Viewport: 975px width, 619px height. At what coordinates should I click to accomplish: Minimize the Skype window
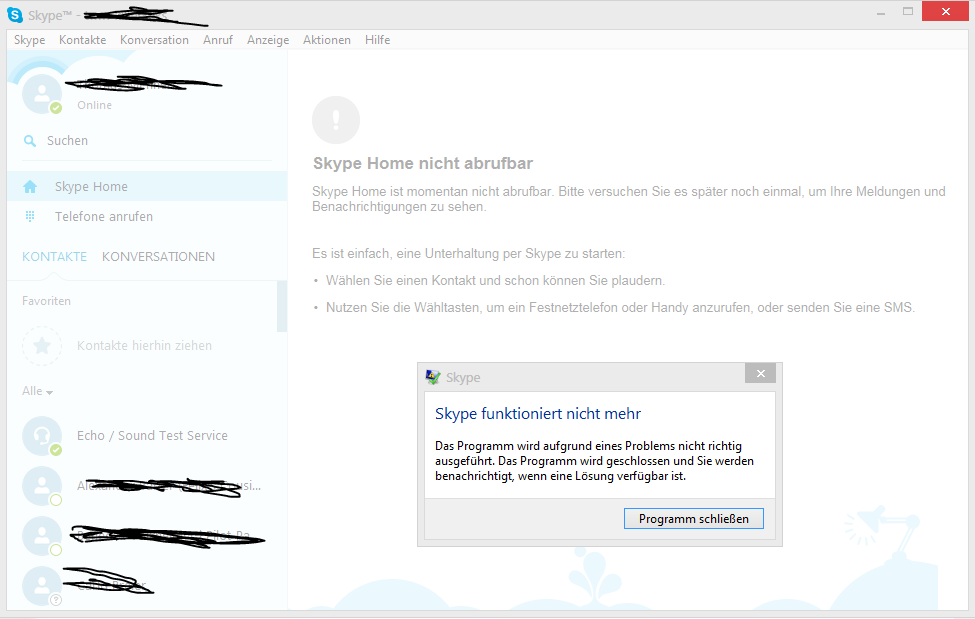[880, 12]
